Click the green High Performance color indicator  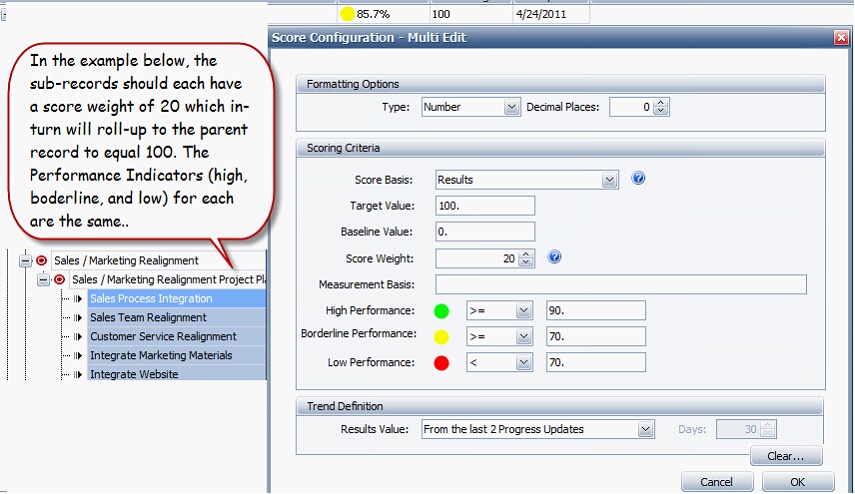tap(441, 311)
